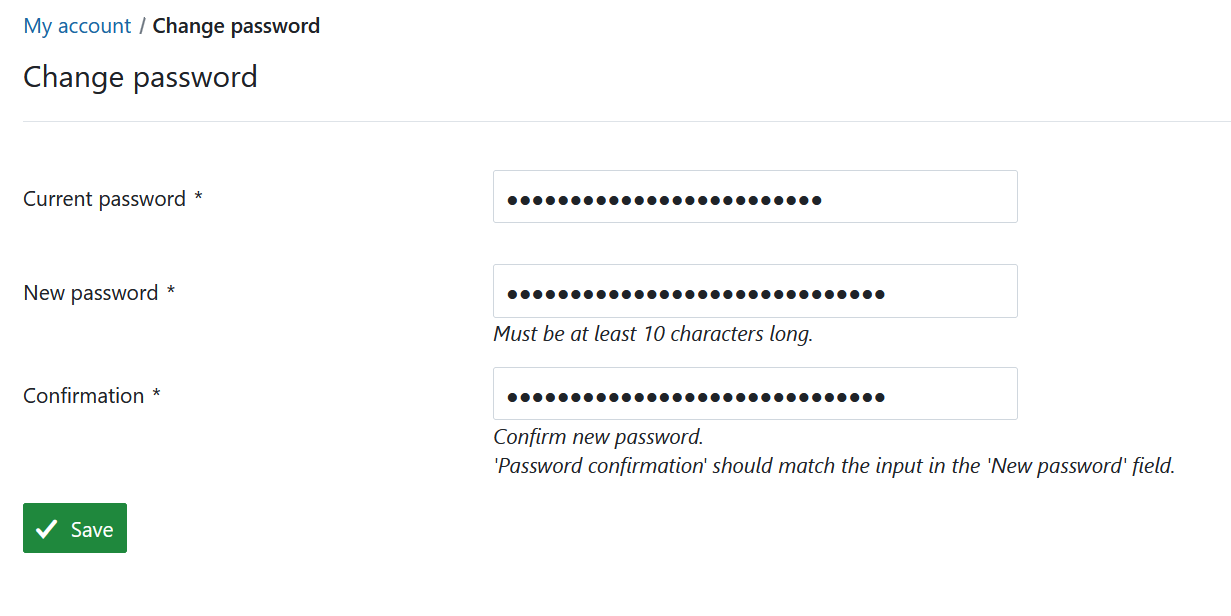The height and width of the screenshot is (616, 1231).
Task: Click the divider line below the heading
Action: 615,122
